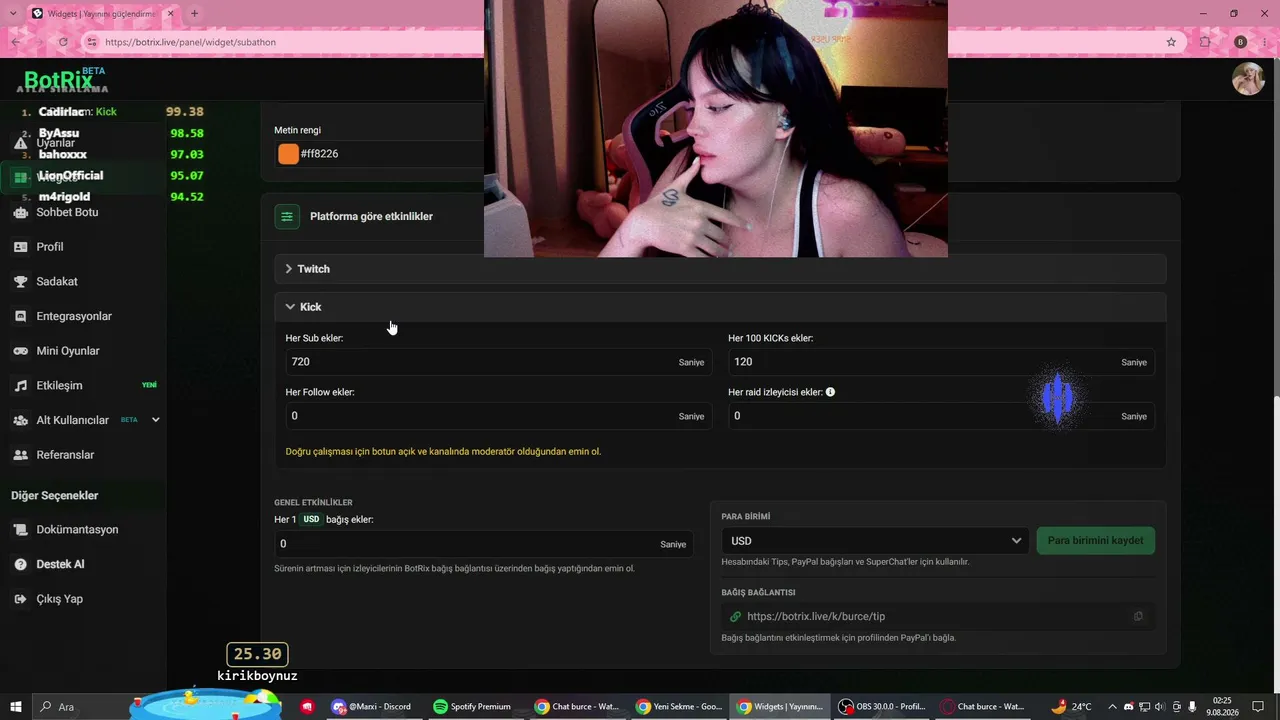Click the Destek AI question mark icon
The image size is (1280, 720).
20,564
